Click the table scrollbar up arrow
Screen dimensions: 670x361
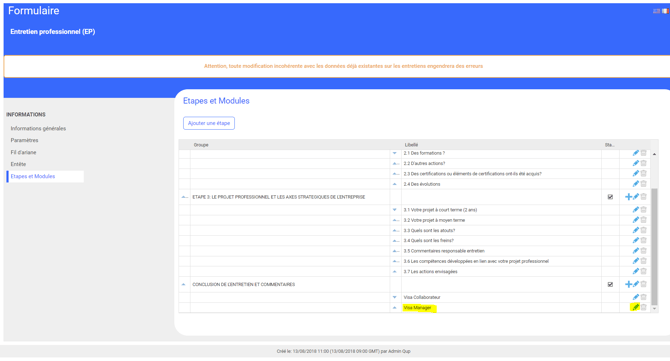[x=654, y=154]
